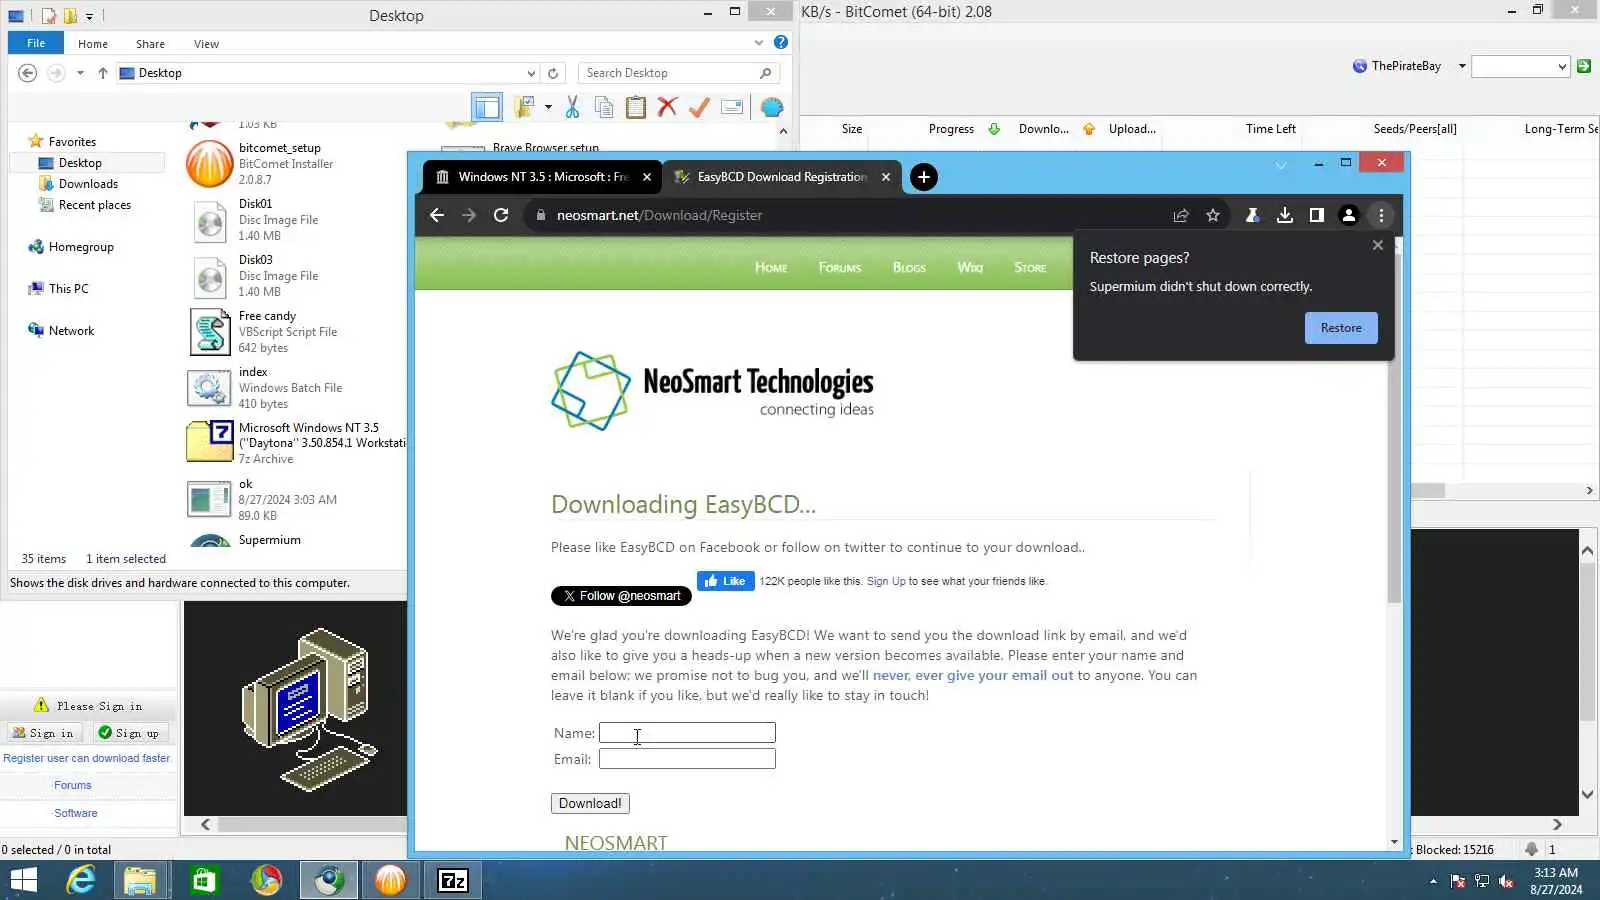The height and width of the screenshot is (900, 1600).
Task: Close the Windows NT 3.5 tab
Action: [x=647, y=177]
